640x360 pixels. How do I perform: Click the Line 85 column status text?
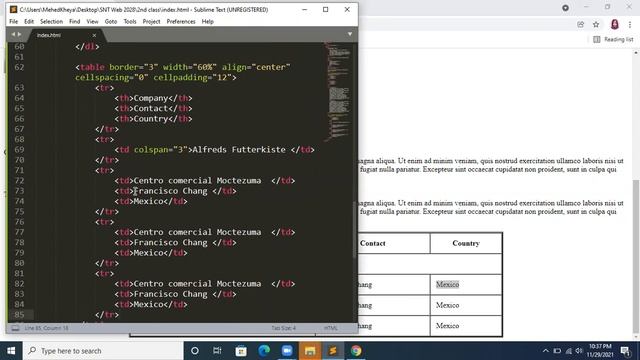point(47,328)
